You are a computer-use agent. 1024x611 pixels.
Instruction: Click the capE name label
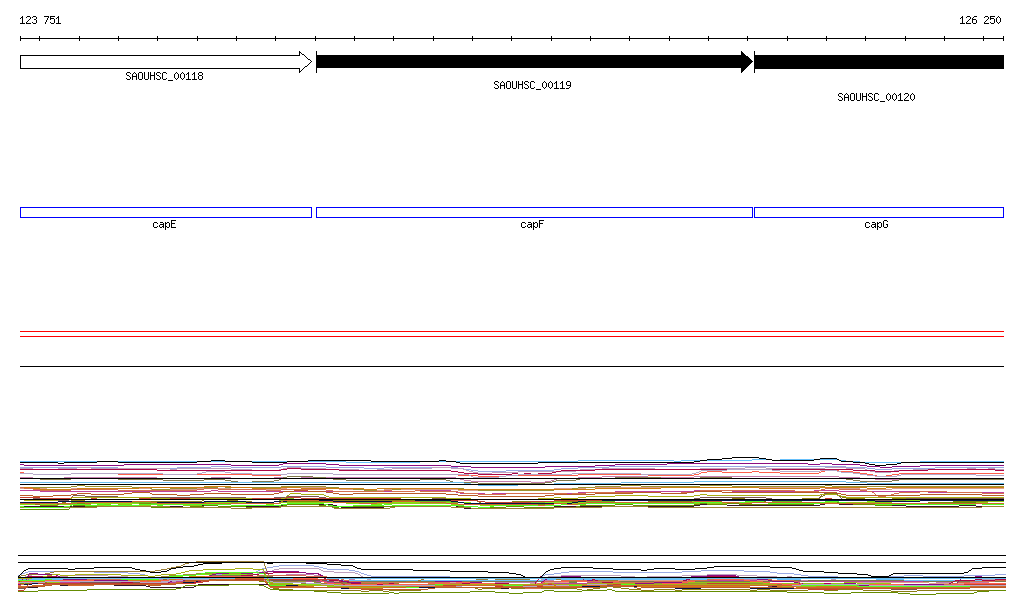(164, 225)
